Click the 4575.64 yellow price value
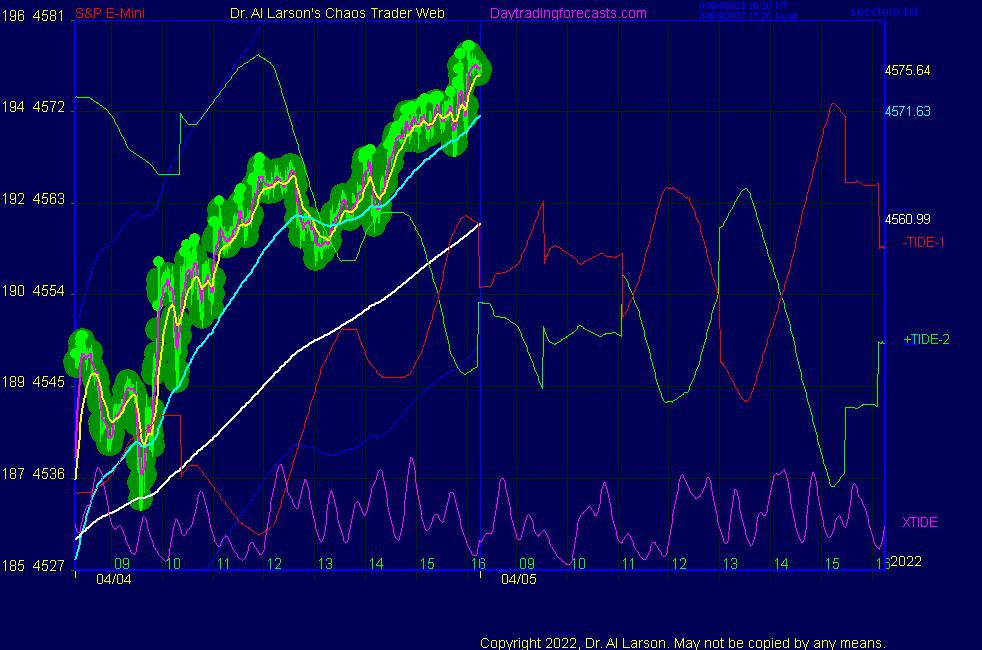This screenshot has width=982, height=650. 907,70
